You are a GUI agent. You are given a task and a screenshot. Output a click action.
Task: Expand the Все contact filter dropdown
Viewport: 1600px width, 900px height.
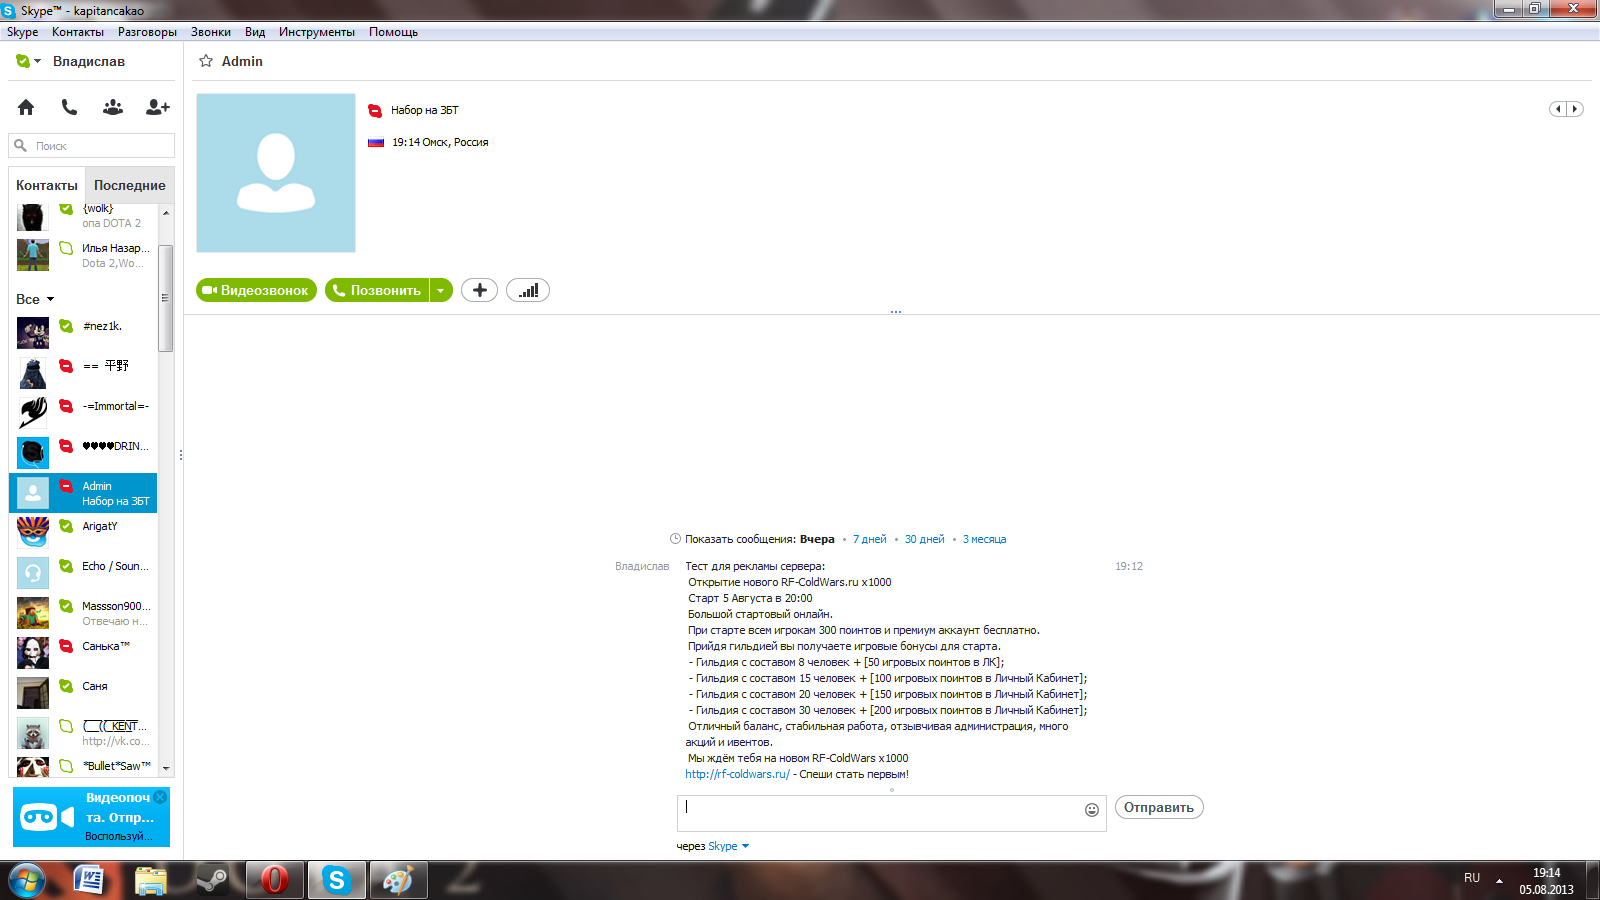pos(35,299)
